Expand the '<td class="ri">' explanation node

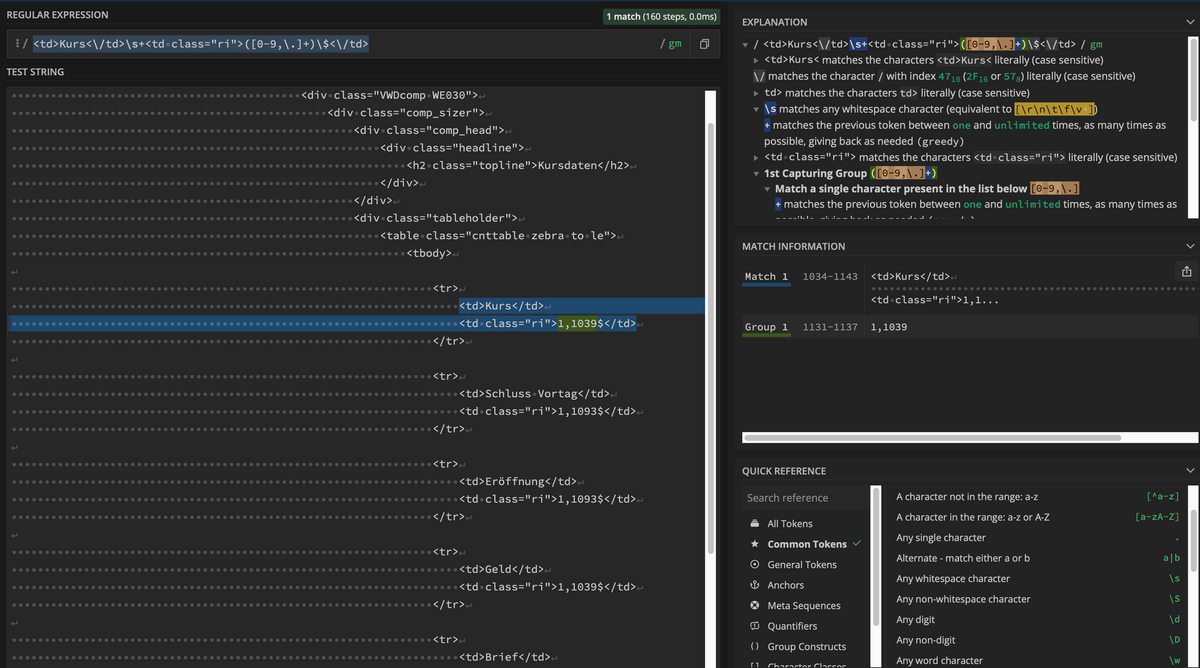756,157
